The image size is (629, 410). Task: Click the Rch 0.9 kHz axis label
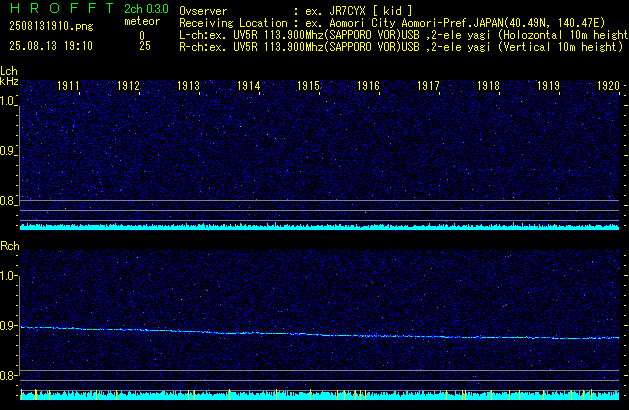[8, 325]
